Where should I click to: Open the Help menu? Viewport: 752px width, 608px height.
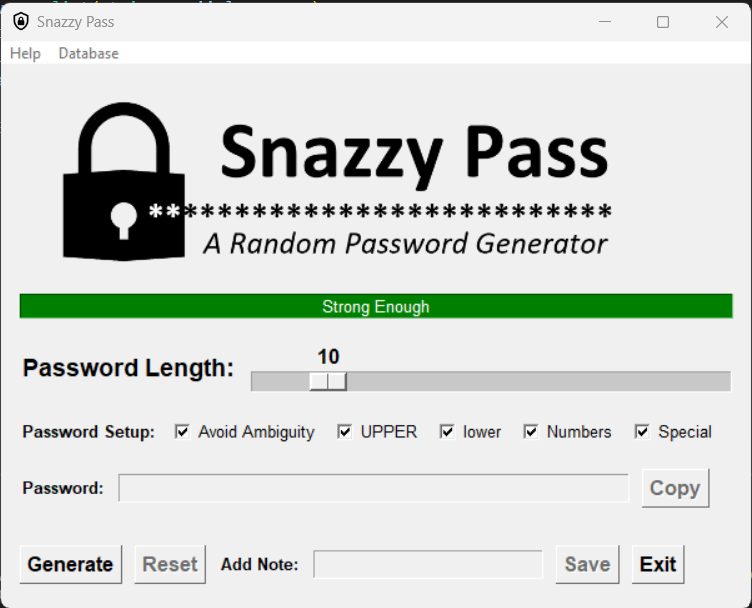(x=25, y=53)
